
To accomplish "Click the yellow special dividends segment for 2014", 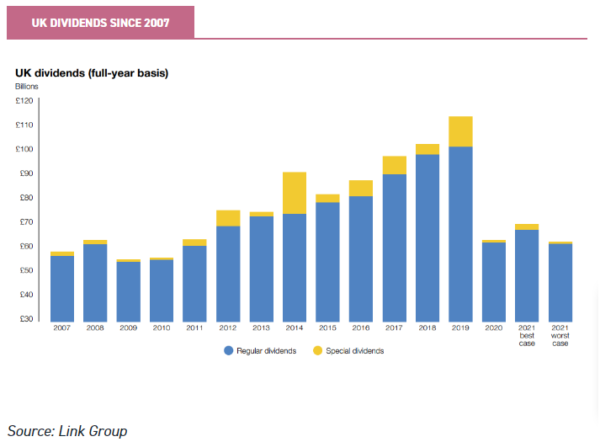I will click(295, 193).
